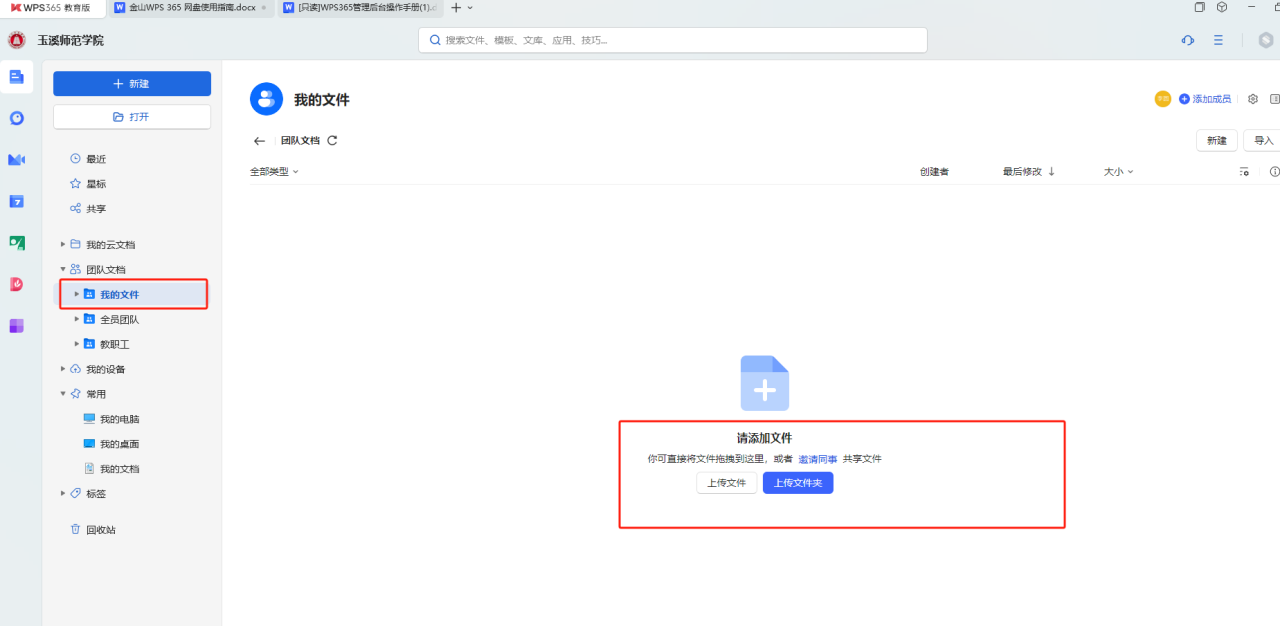Click the calendar icon in left rail
Screen dimensions: 1280x626
(17, 201)
